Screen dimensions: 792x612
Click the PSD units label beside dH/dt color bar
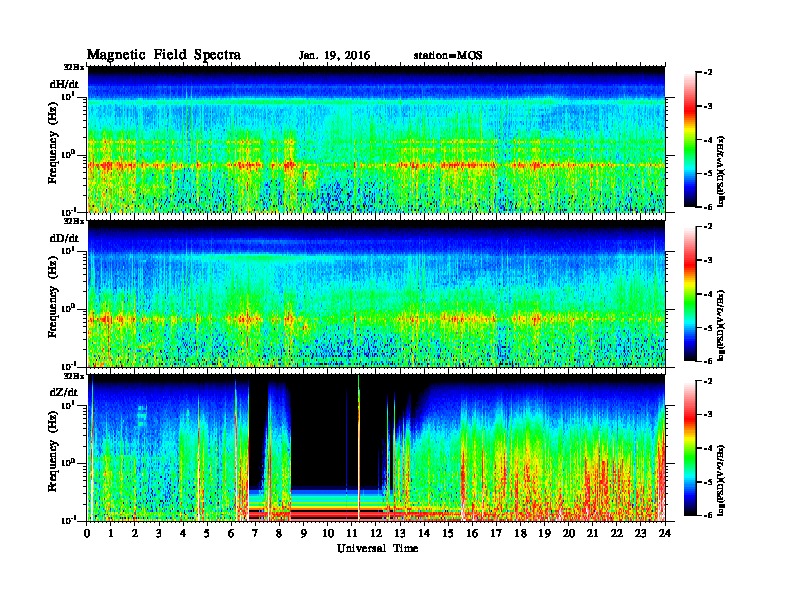722,172
